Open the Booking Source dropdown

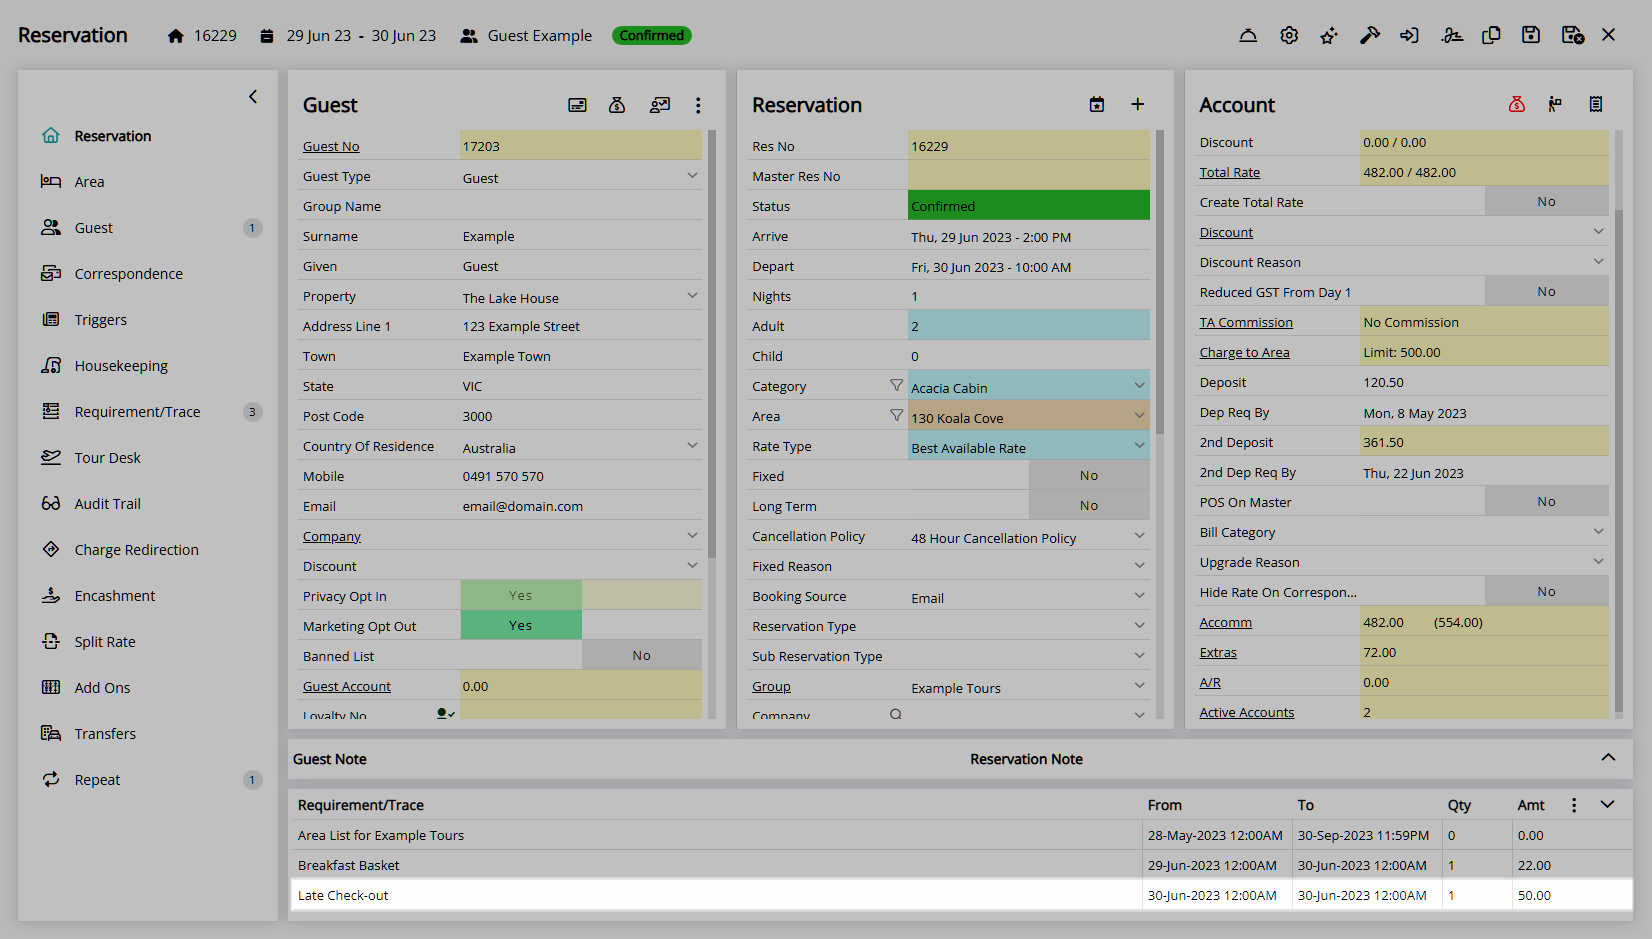[1139, 596]
